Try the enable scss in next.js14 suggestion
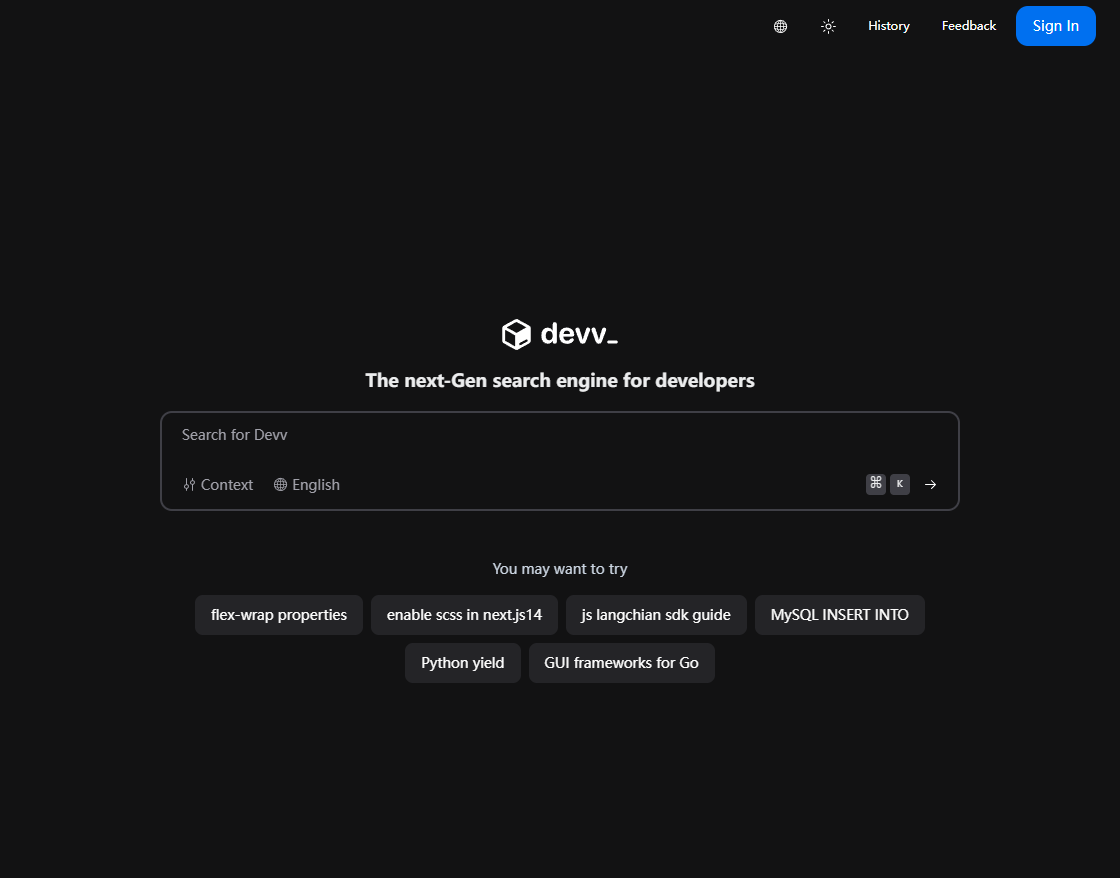The width and height of the screenshot is (1120, 878). (464, 614)
